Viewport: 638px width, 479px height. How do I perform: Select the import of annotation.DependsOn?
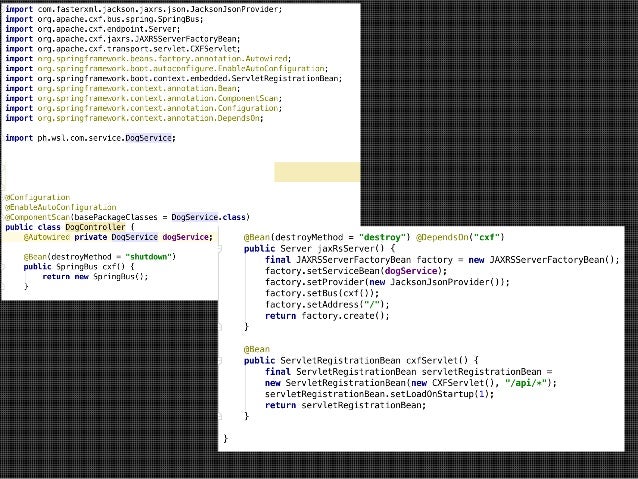click(x=134, y=118)
